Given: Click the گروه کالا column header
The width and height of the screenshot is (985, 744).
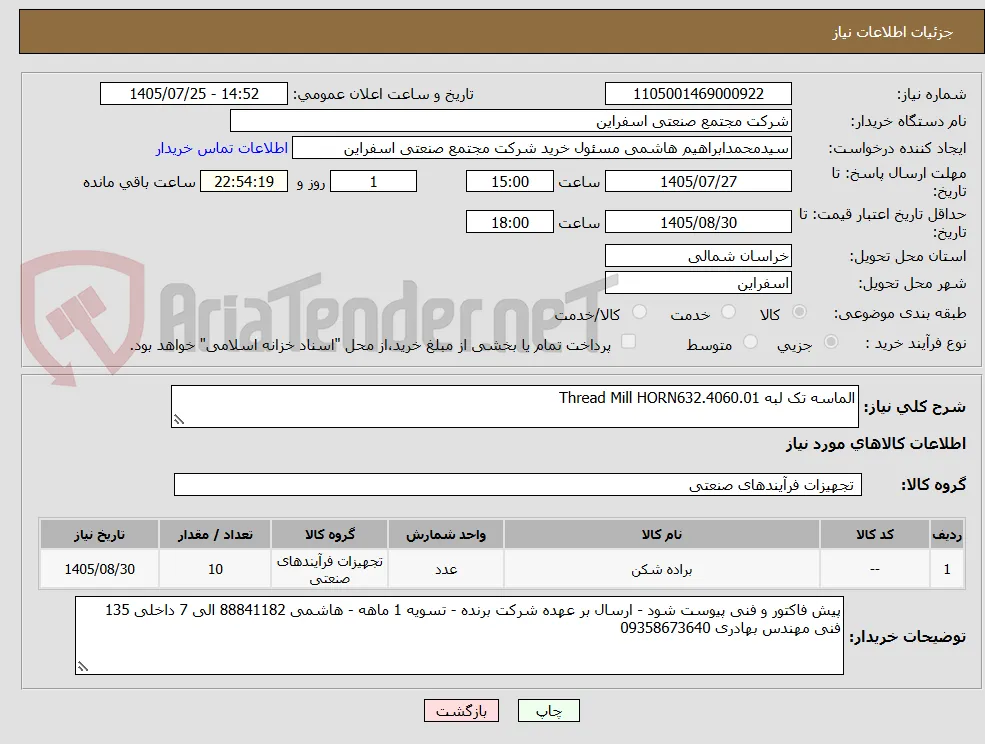Looking at the screenshot, I should click(x=330, y=535).
